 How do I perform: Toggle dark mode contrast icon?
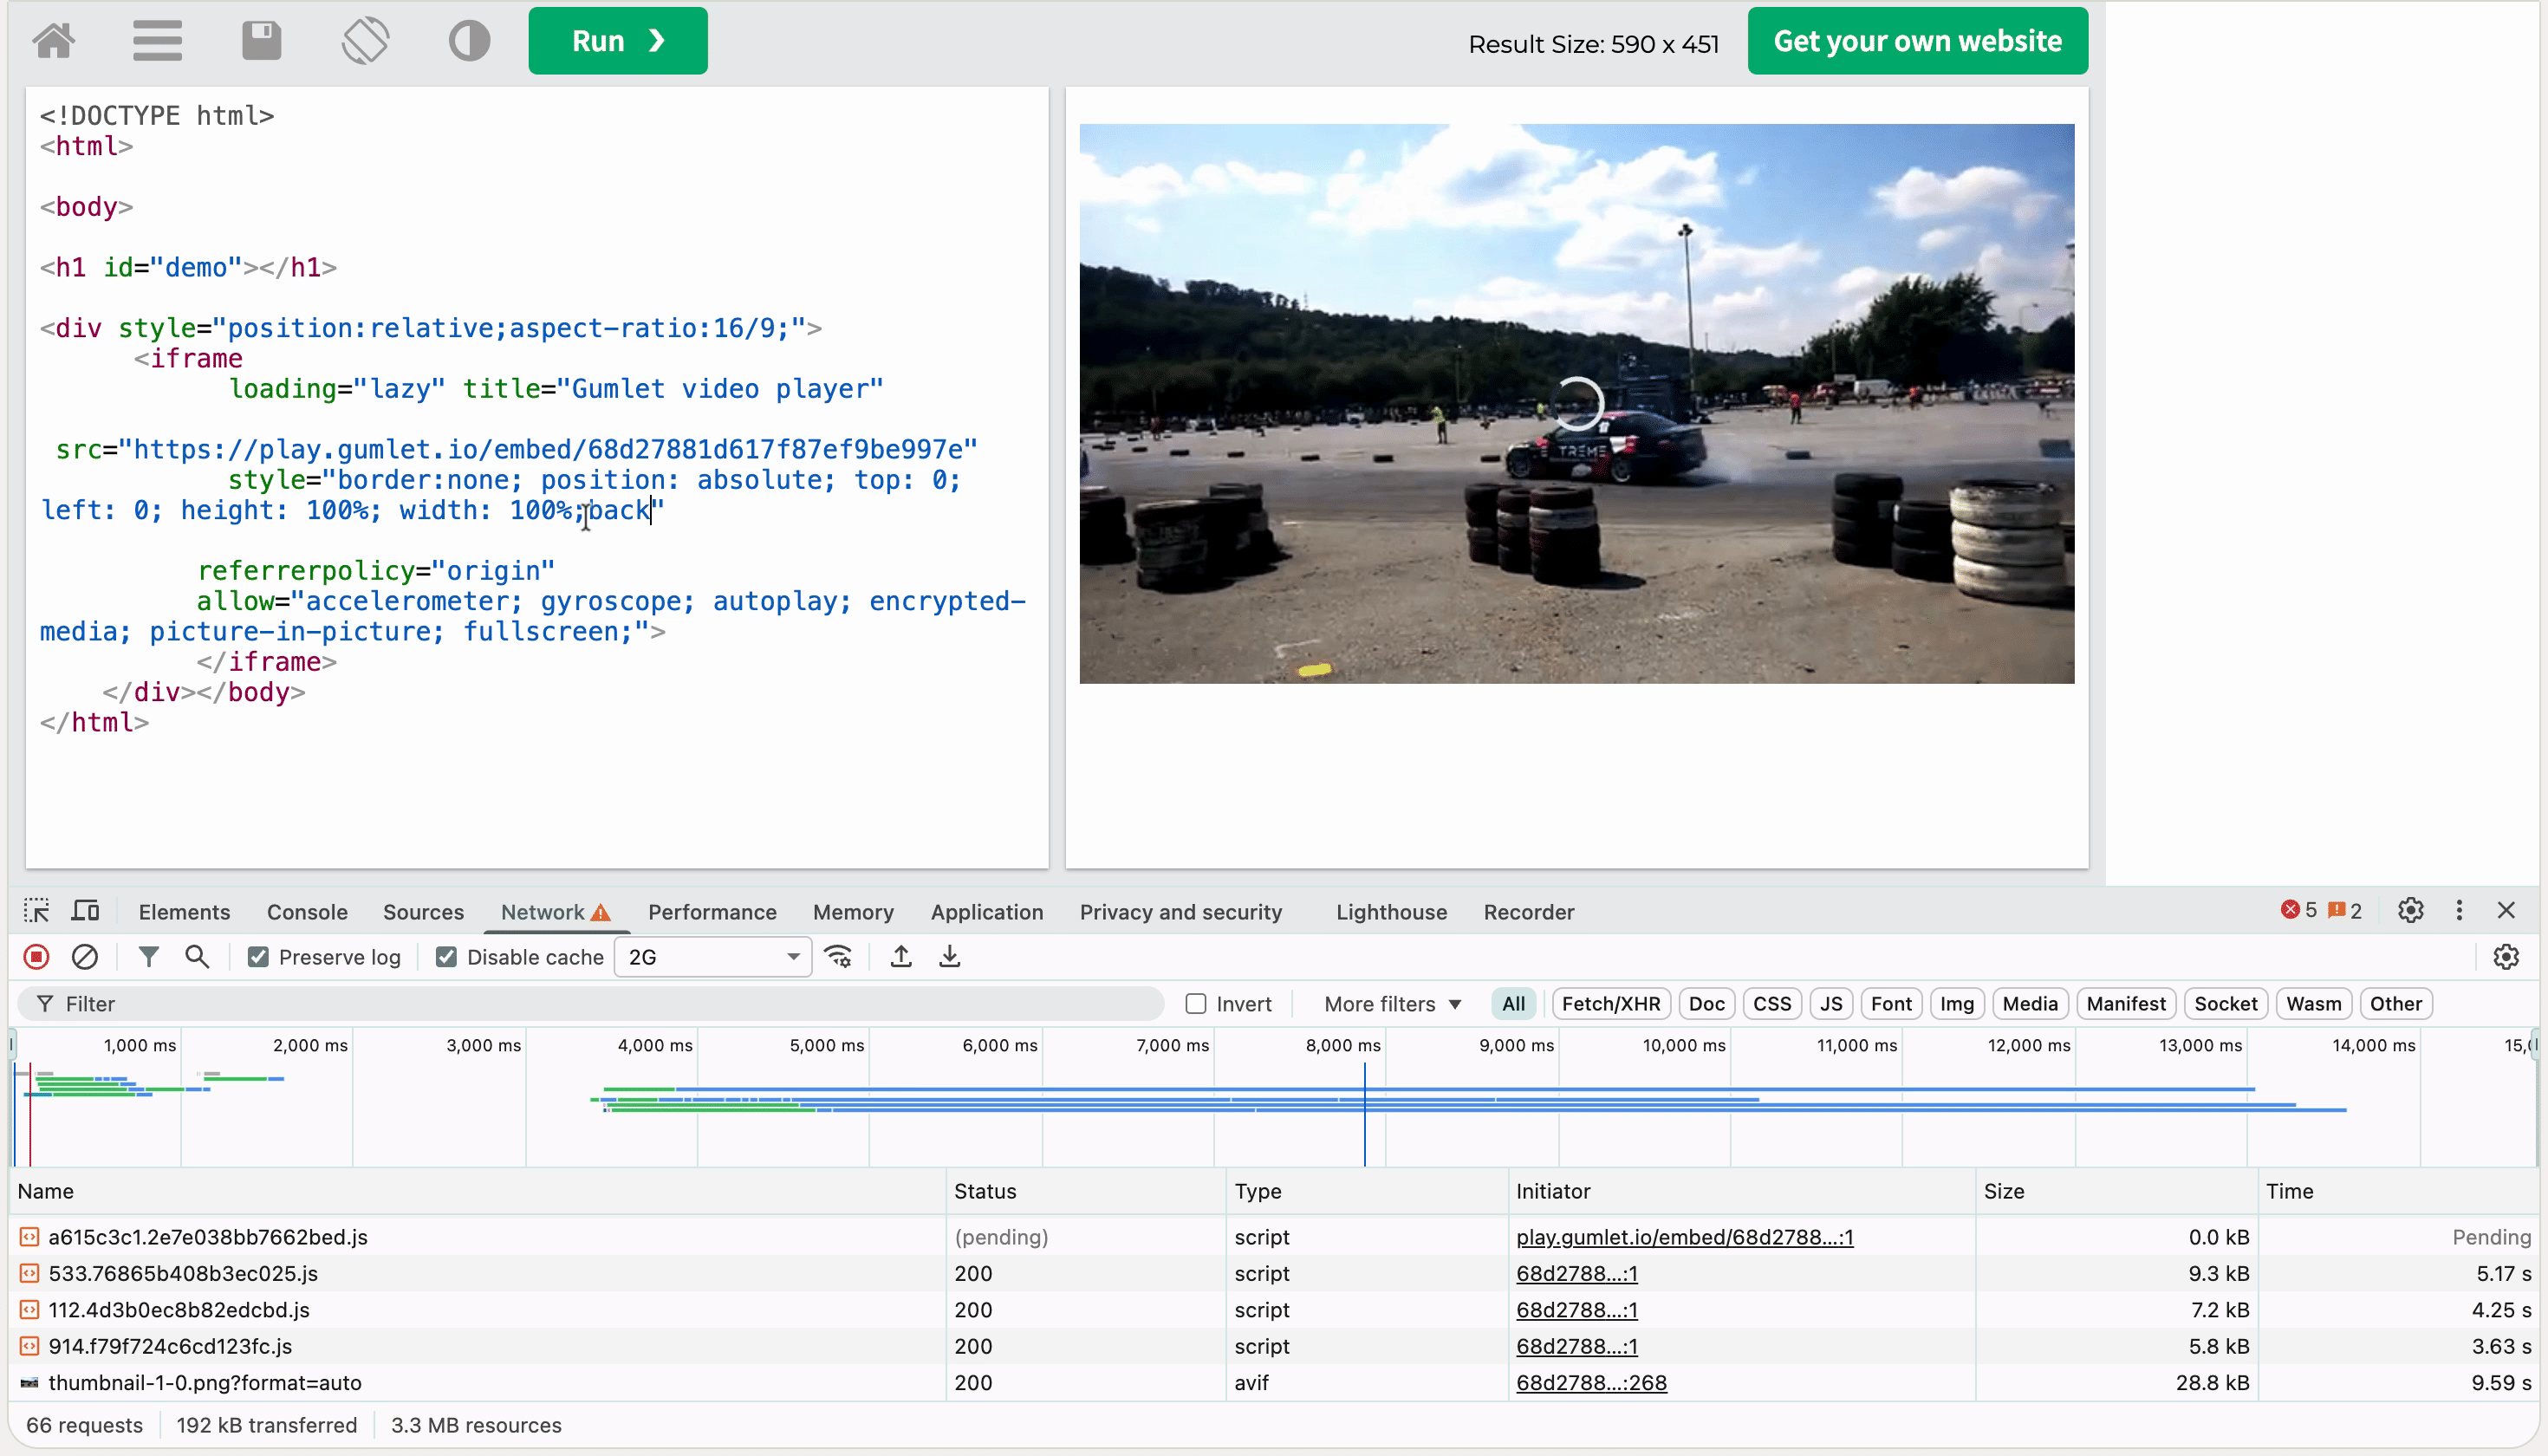[x=469, y=41]
